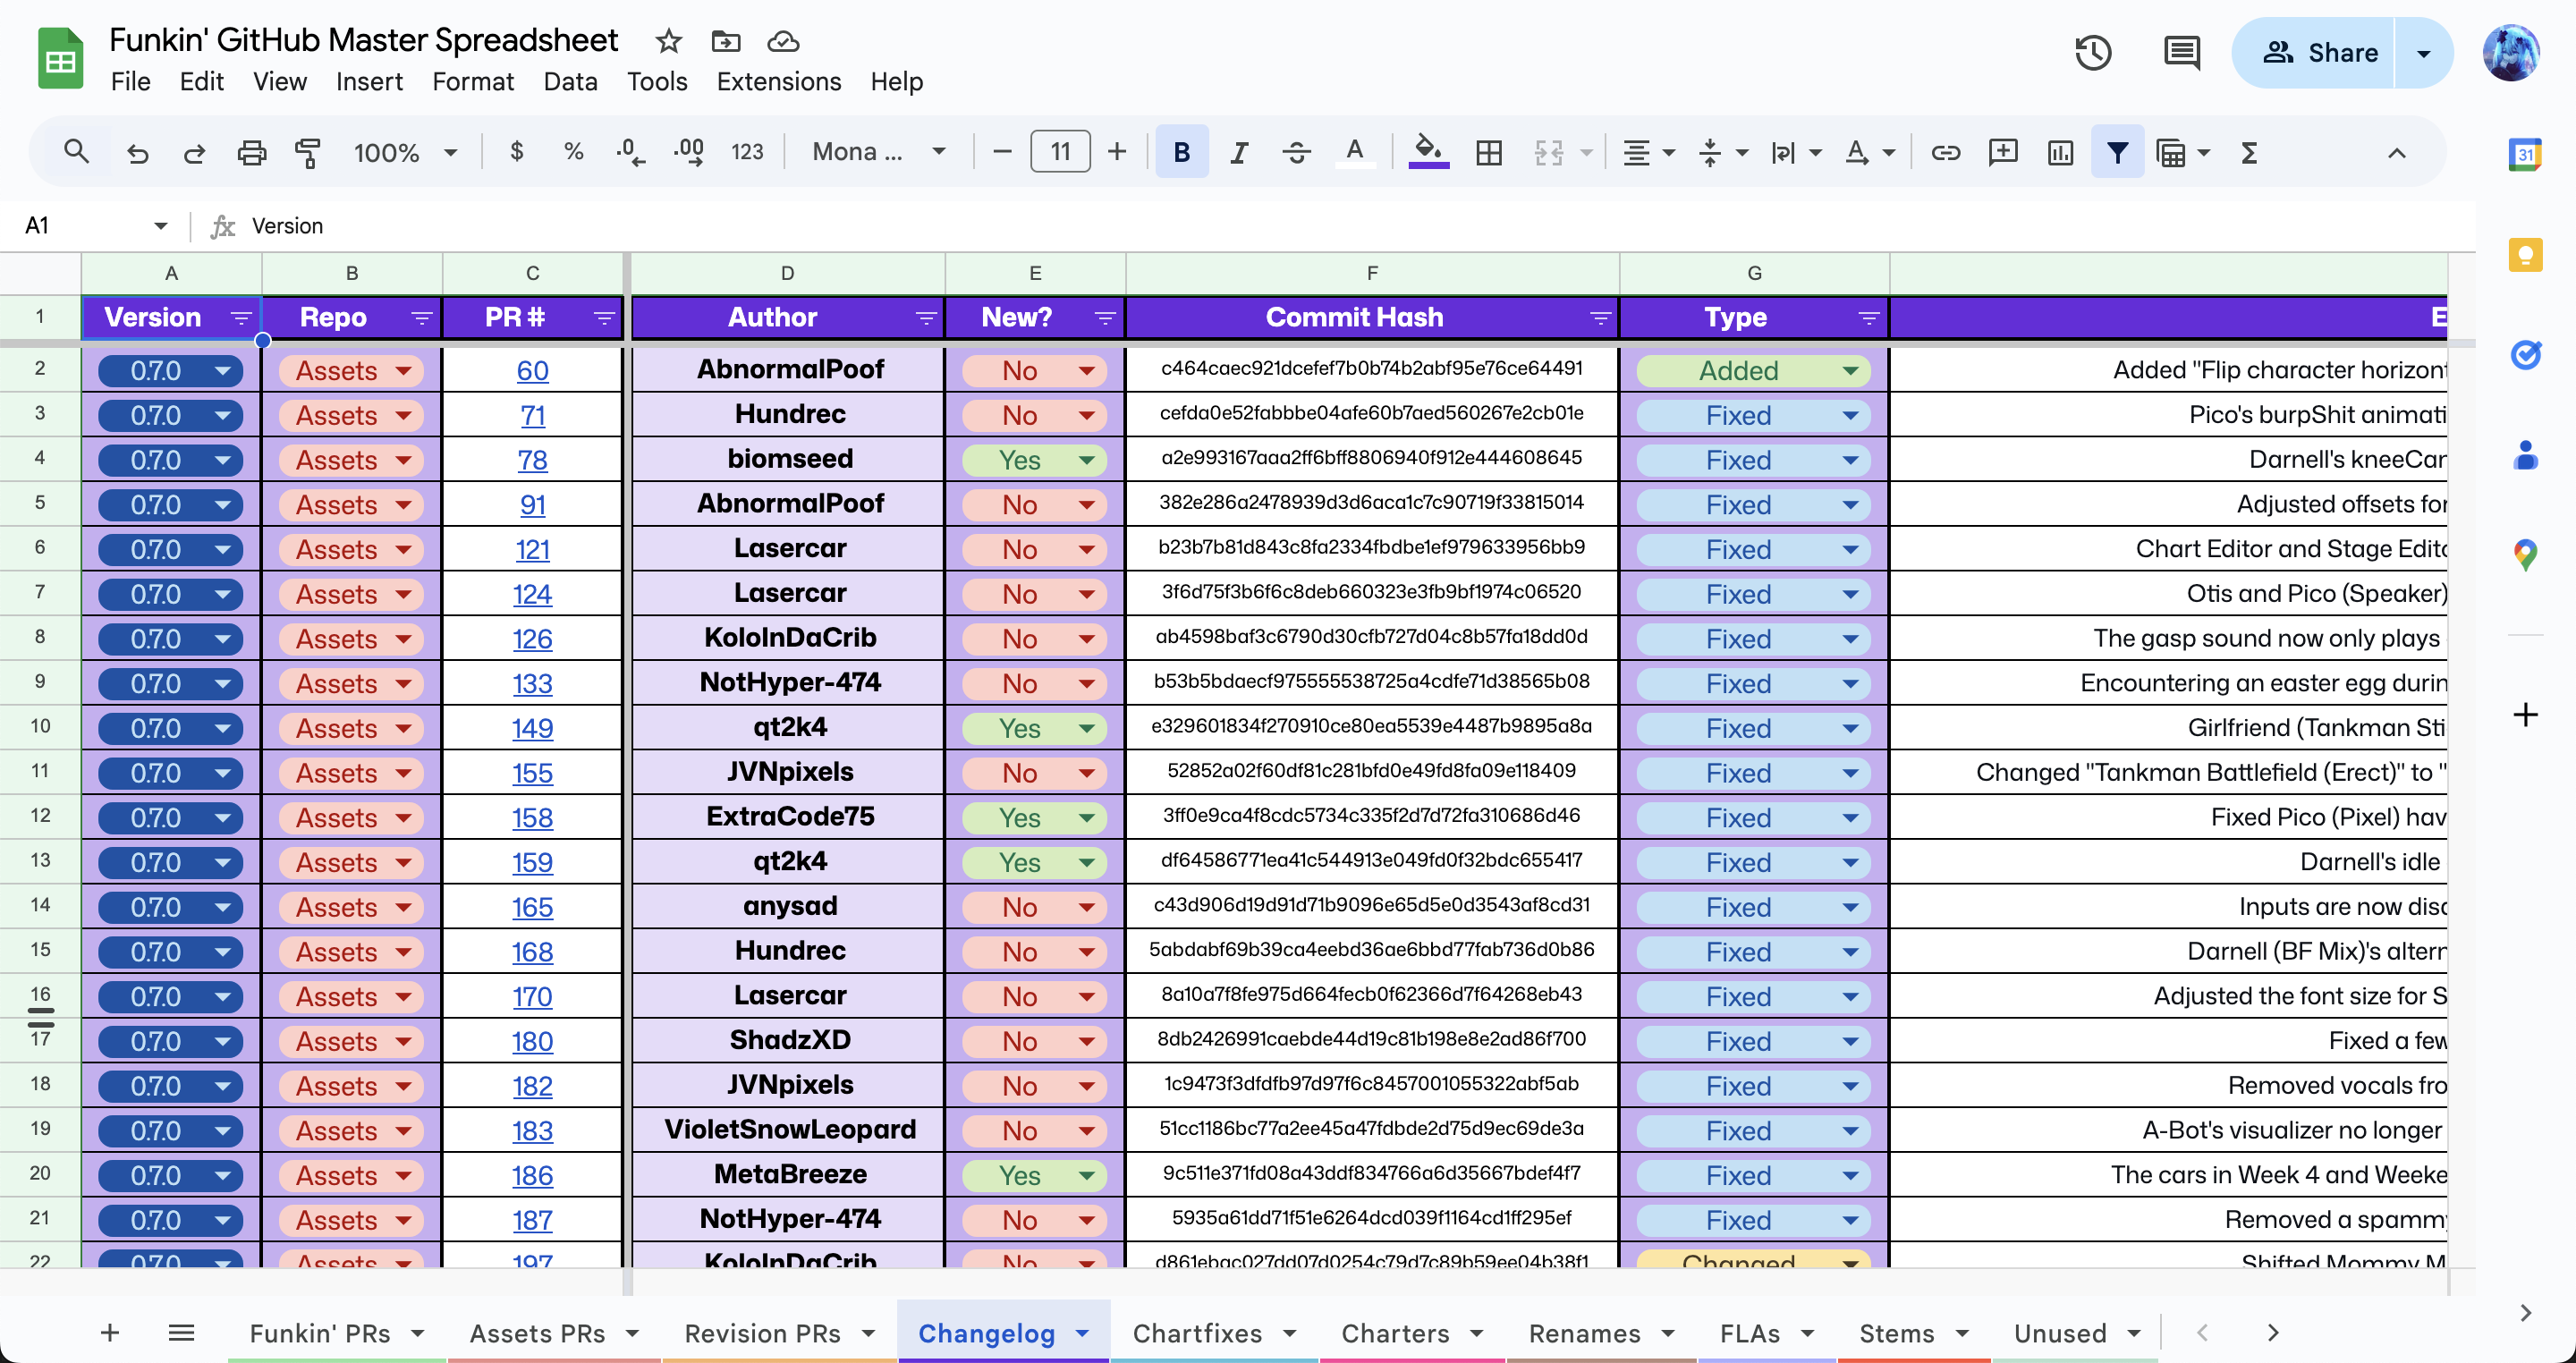2576x1363 pixels.
Task: Increase decimal places
Action: click(688, 152)
